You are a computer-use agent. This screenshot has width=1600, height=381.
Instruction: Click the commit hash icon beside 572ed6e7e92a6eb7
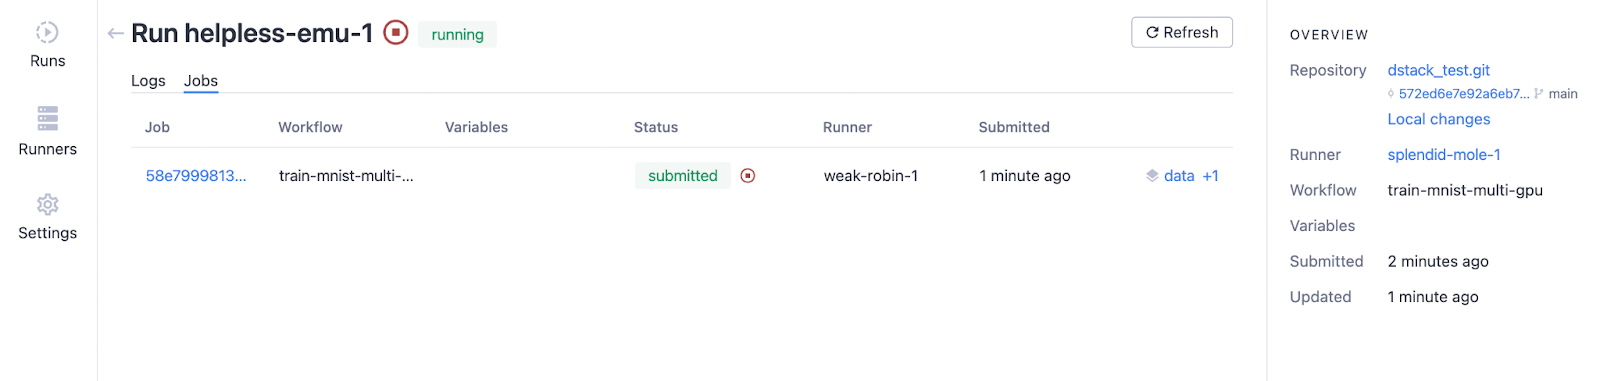(x=1391, y=94)
